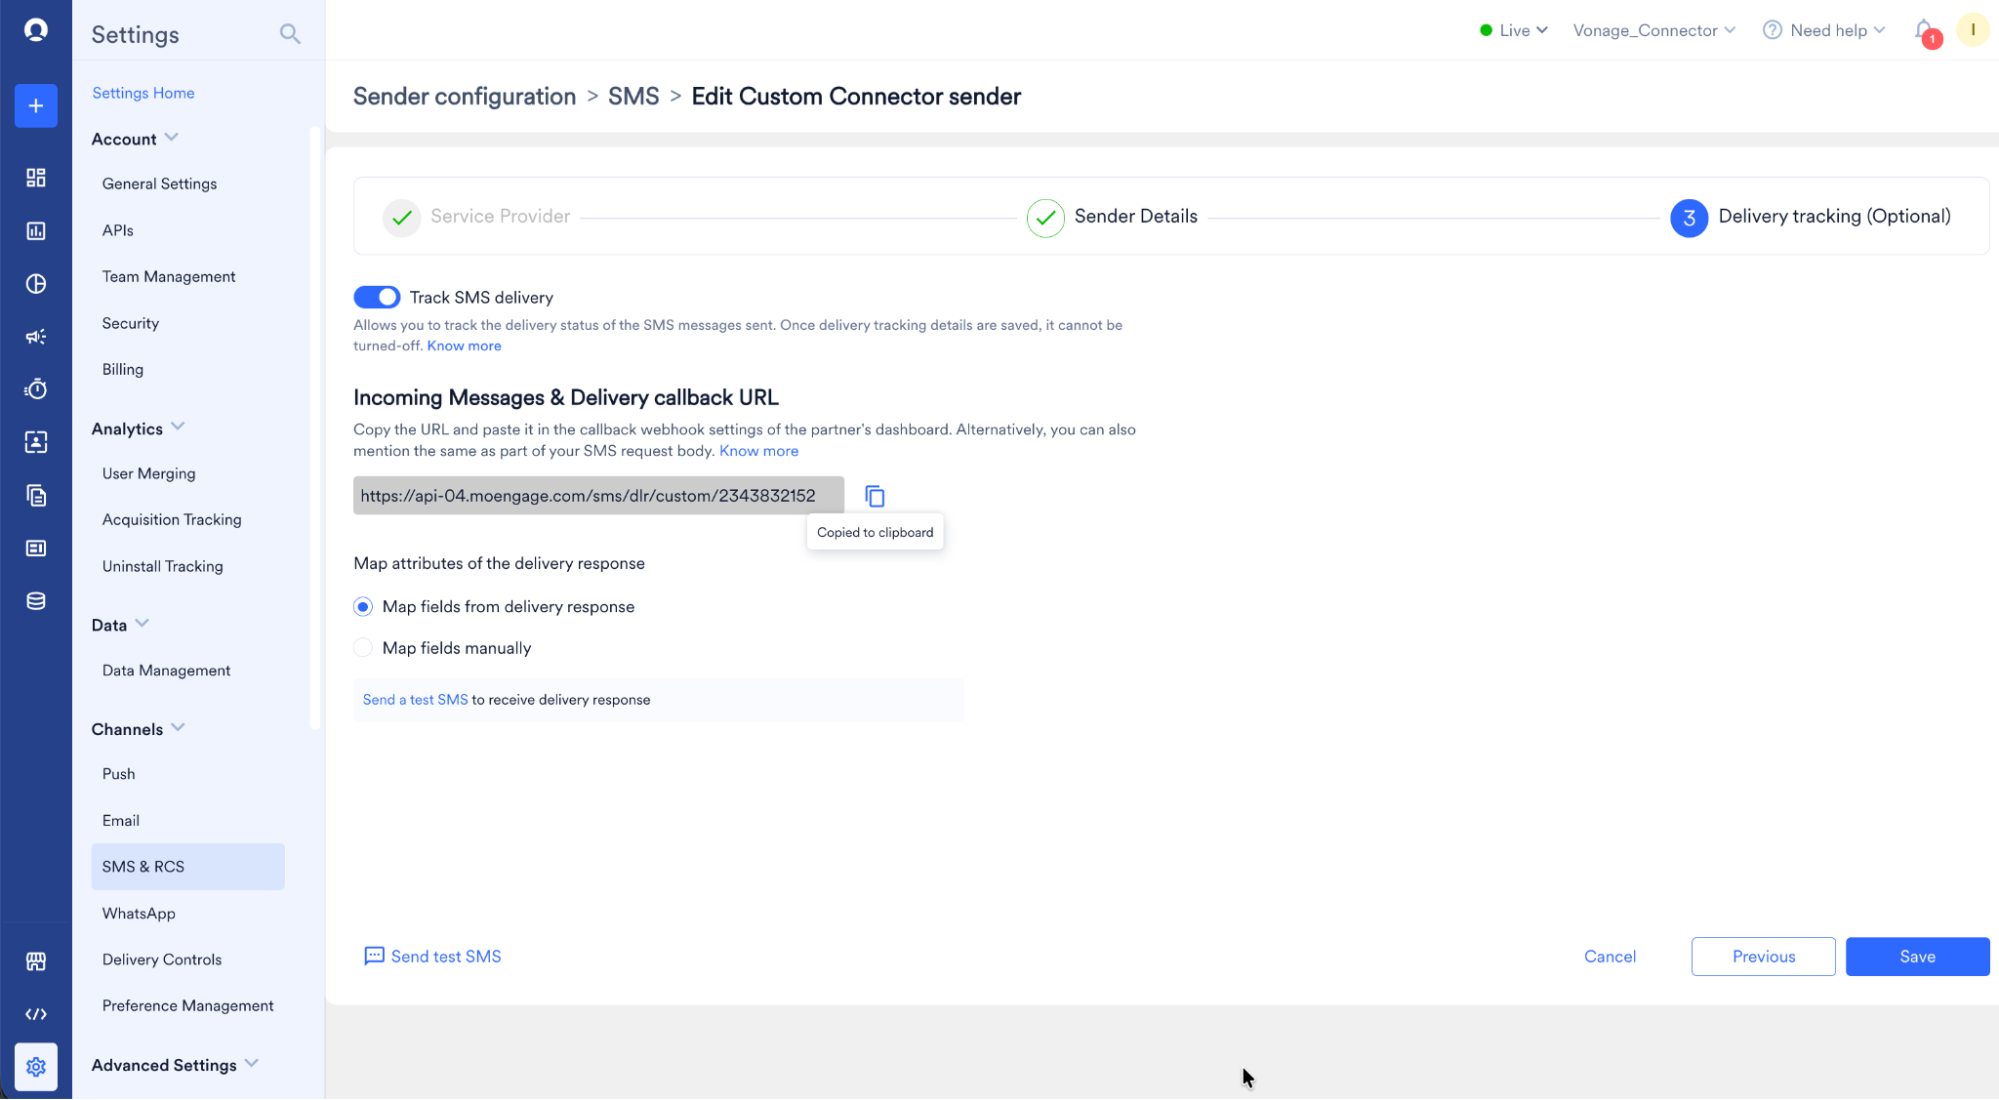
Task: Open the documents content icon
Action: tap(36, 496)
